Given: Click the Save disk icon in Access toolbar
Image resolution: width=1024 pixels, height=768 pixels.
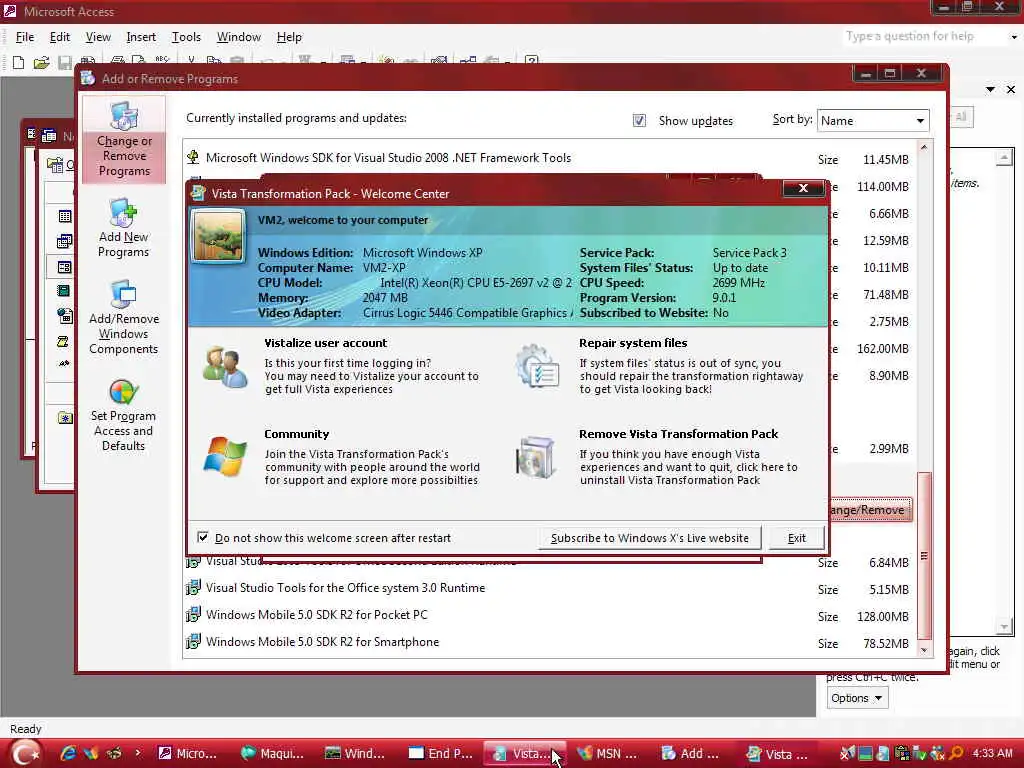Looking at the screenshot, I should point(65,63).
